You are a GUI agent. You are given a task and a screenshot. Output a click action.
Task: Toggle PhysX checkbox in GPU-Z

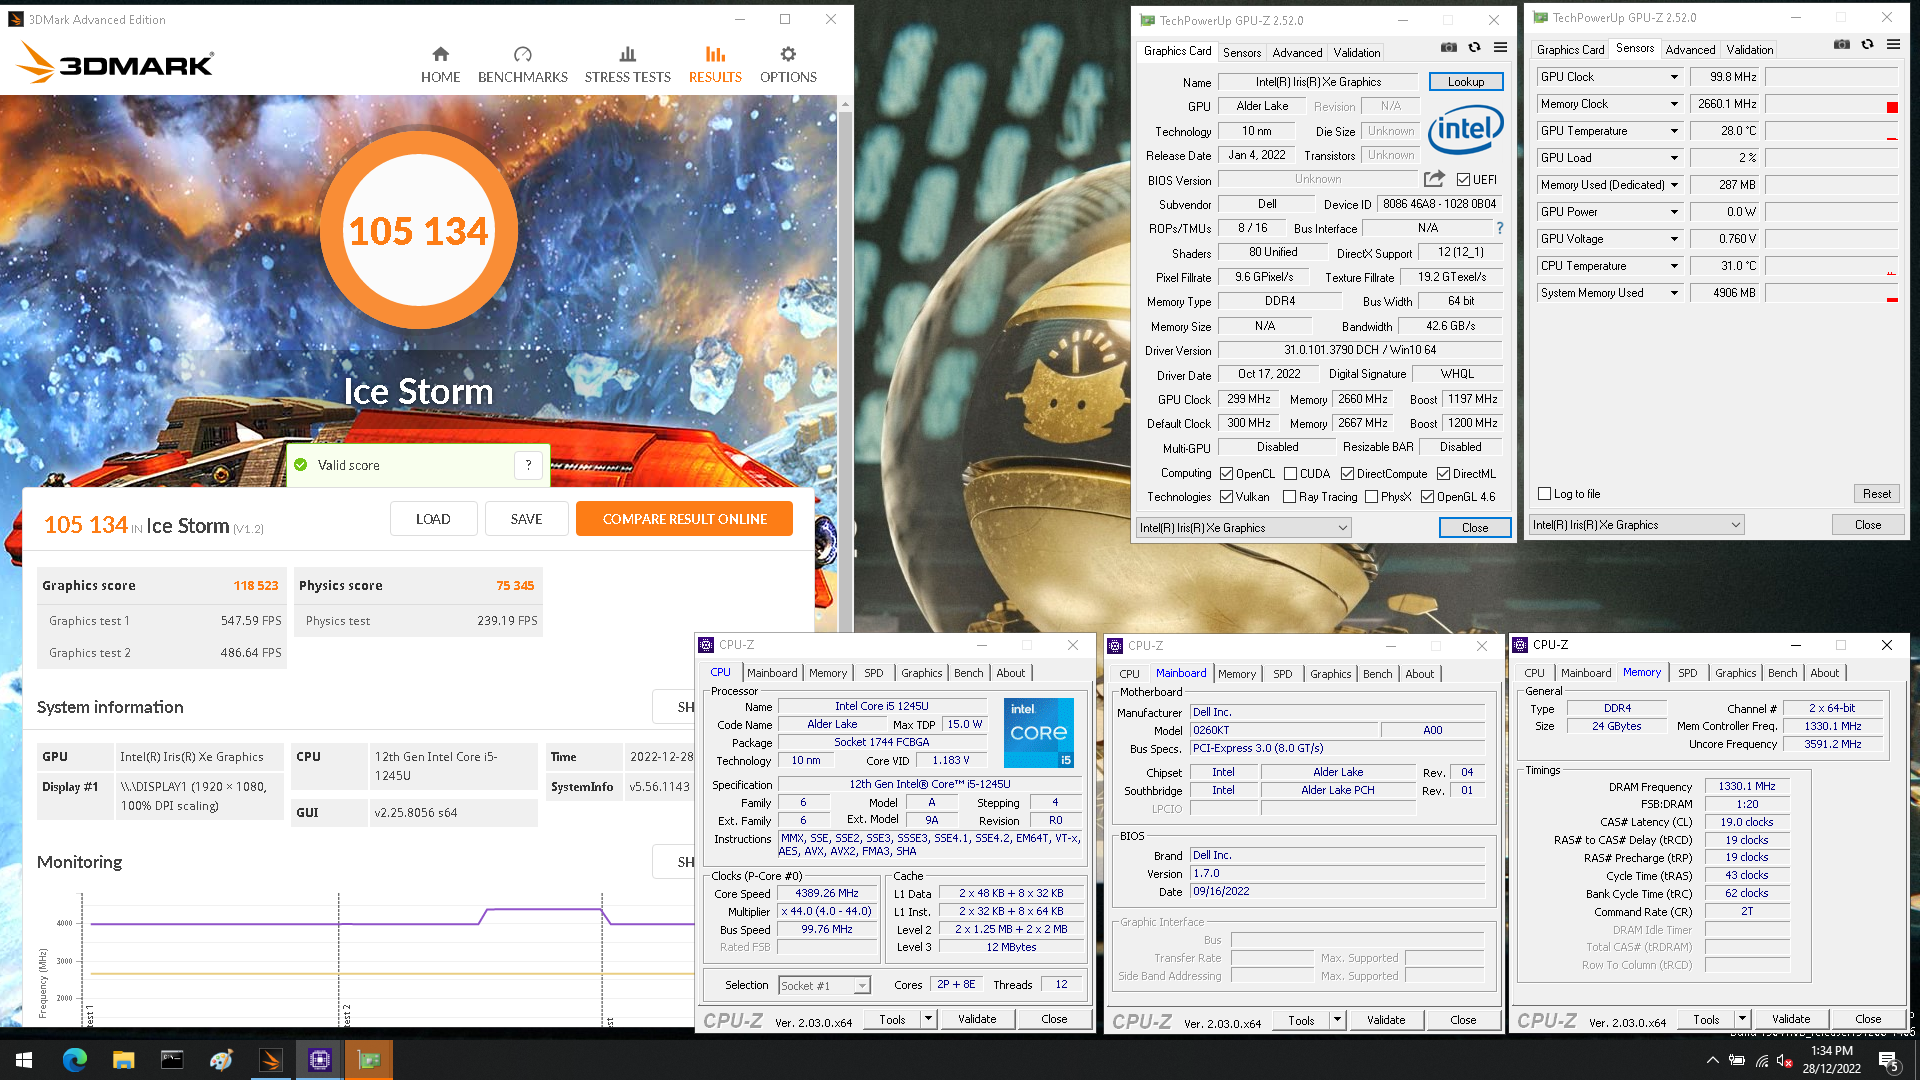point(1371,497)
